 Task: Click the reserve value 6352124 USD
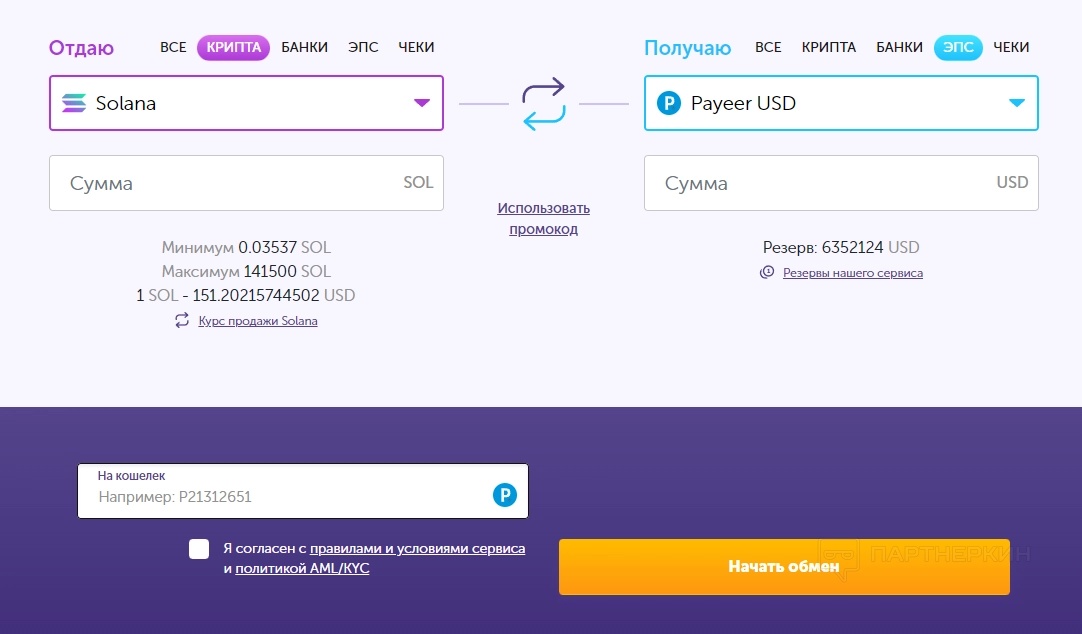870,247
